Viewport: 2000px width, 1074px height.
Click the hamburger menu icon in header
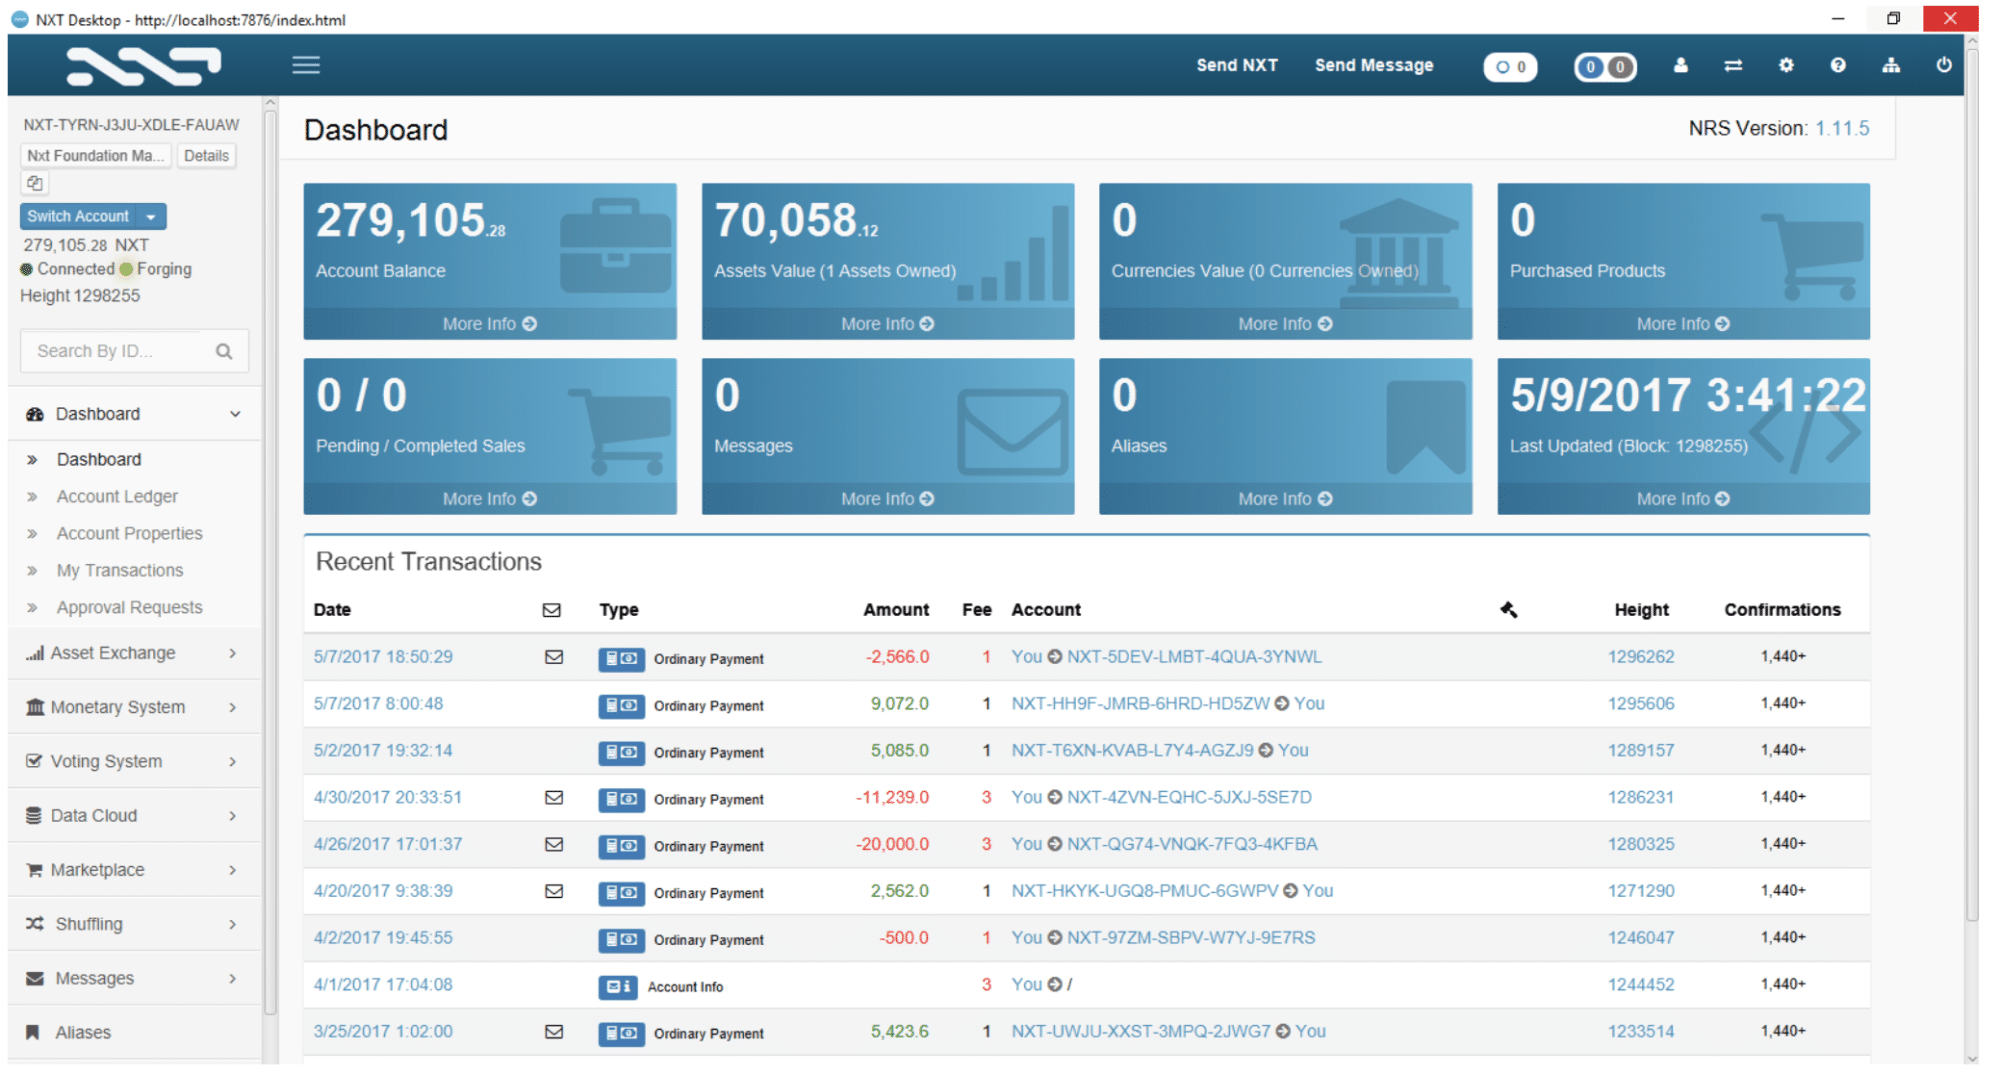306,65
